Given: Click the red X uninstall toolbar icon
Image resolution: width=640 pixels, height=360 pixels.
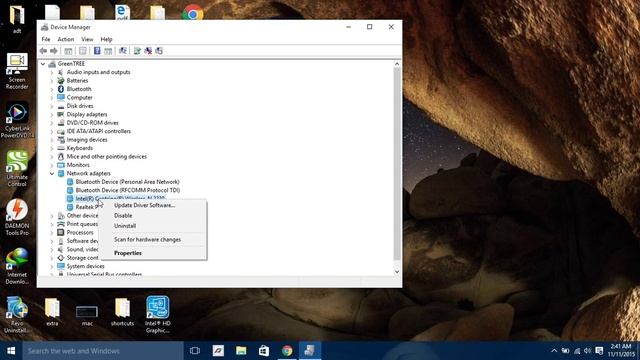Looking at the screenshot, I should (x=148, y=51).
